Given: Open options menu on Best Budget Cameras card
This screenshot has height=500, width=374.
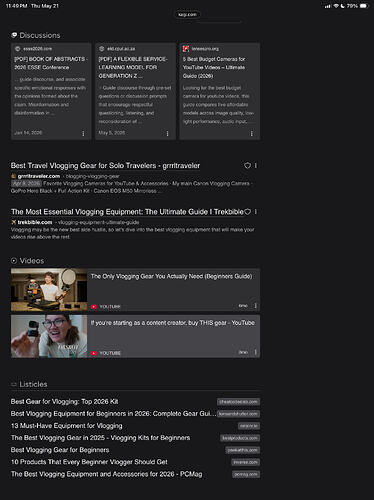Looking at the screenshot, I should (252, 133).
